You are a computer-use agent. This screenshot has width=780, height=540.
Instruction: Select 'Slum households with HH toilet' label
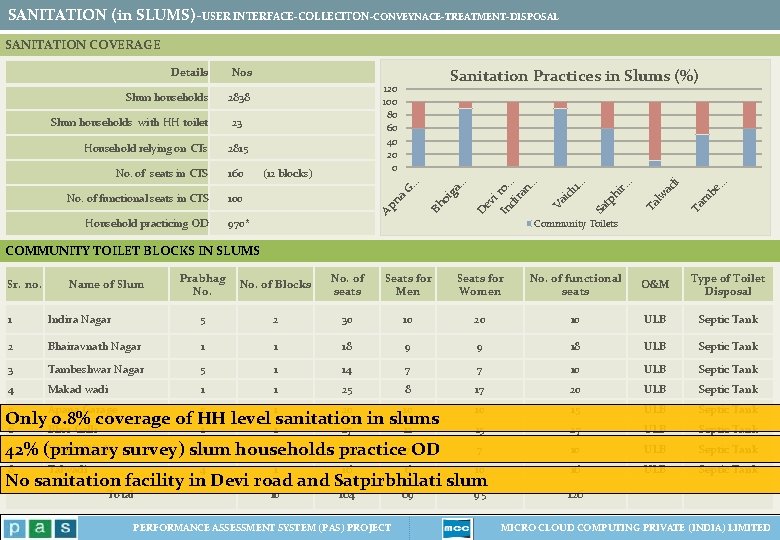(129, 122)
